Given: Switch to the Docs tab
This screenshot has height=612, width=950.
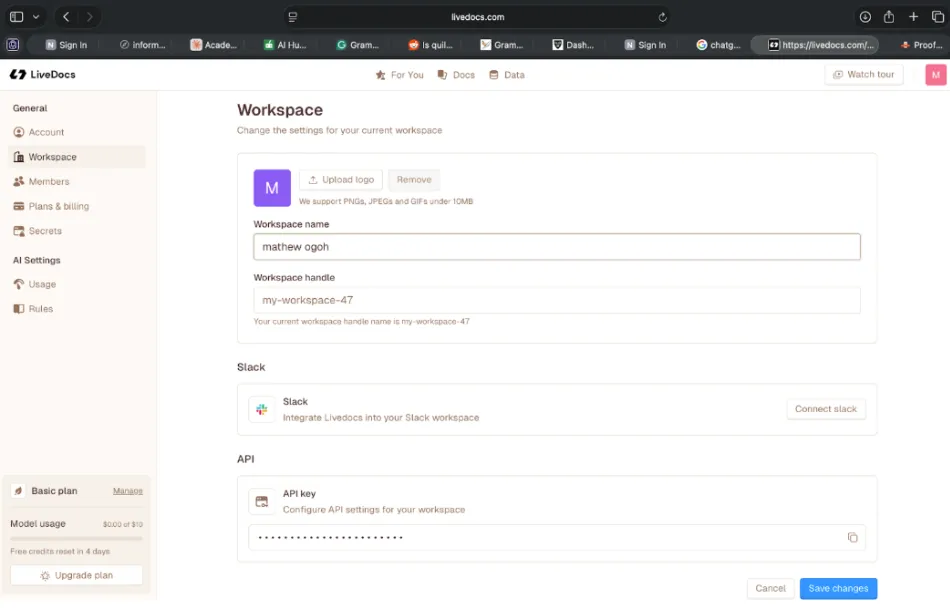Looking at the screenshot, I should [456, 75].
